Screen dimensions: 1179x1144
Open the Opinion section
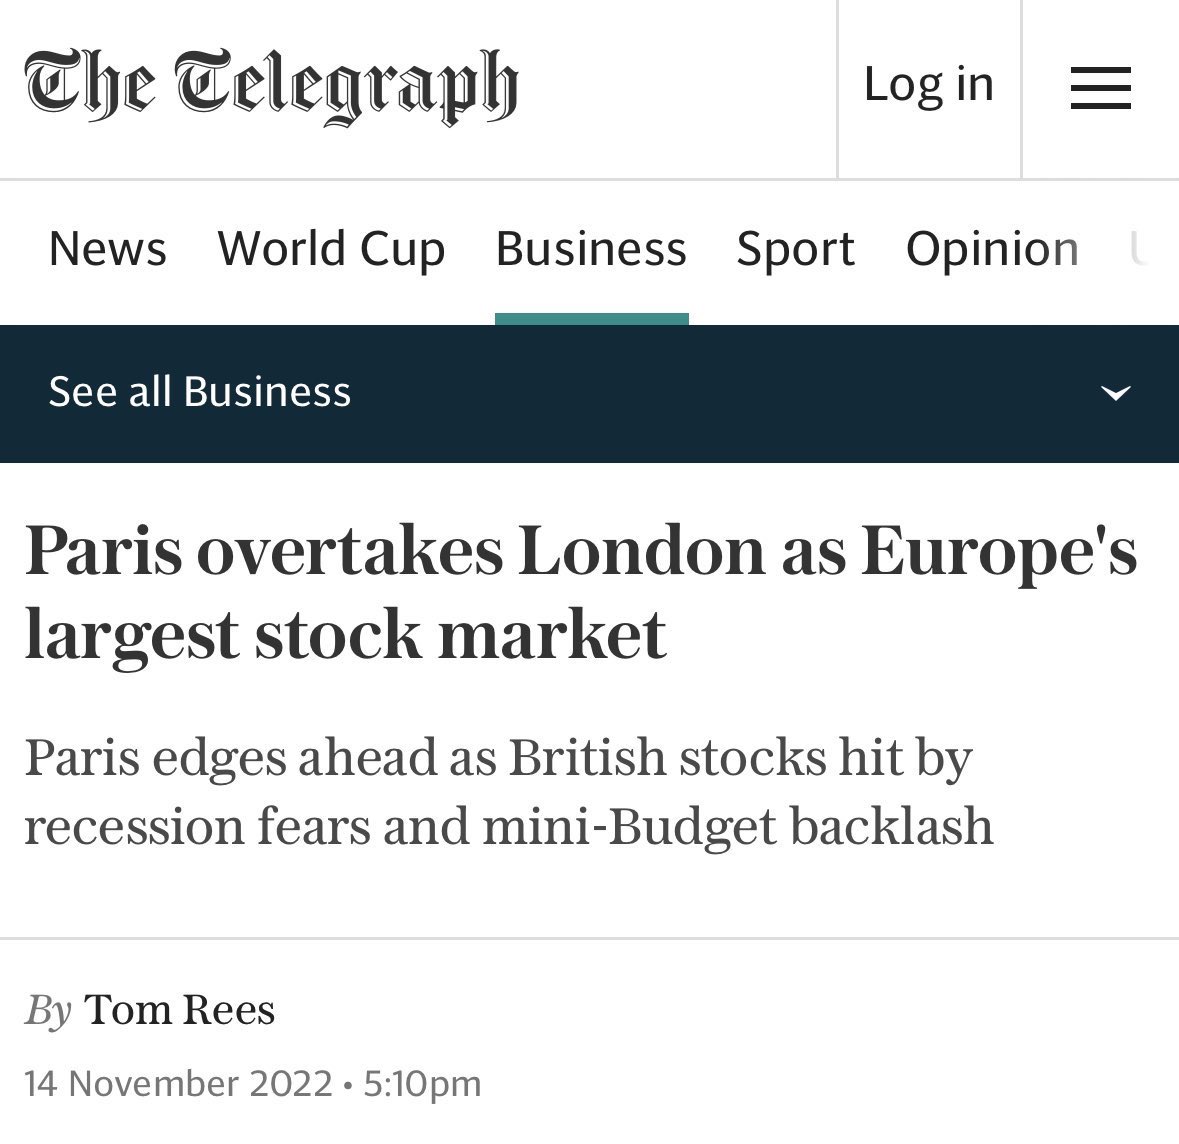pos(992,249)
